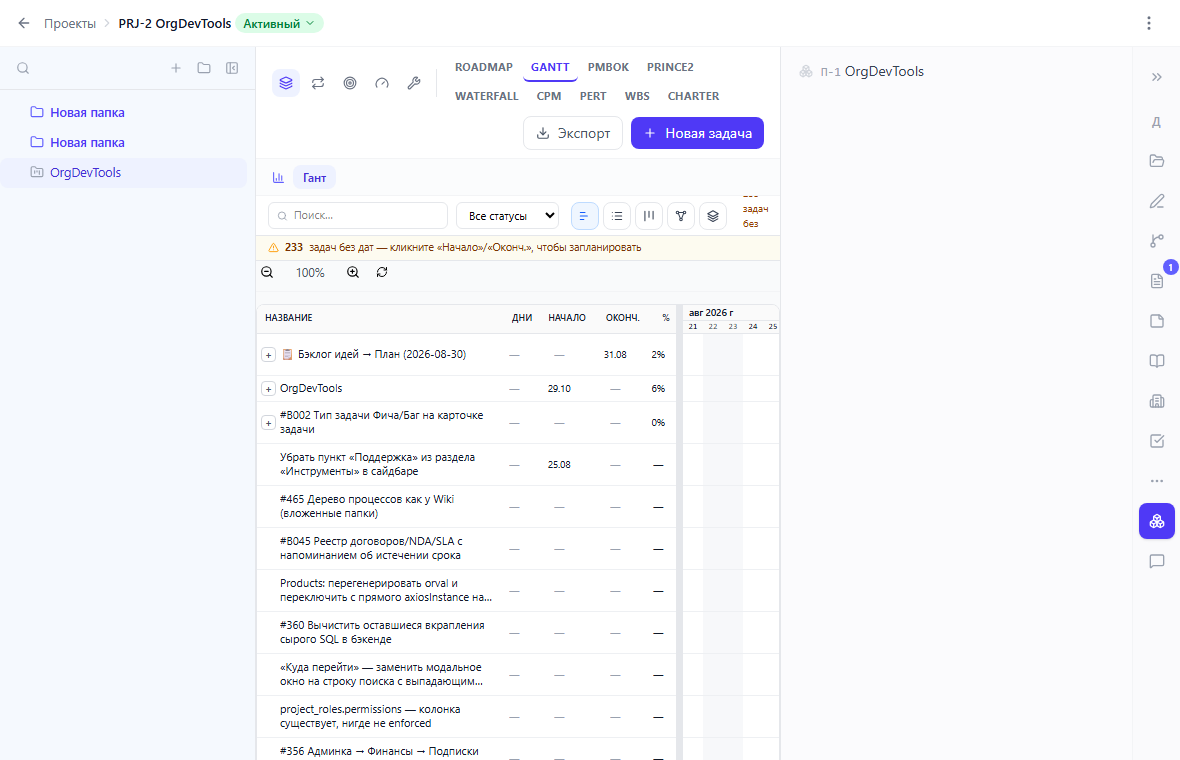The width and height of the screenshot is (1180, 760).
Task: Open the Д item in right rail
Action: (x=1157, y=122)
